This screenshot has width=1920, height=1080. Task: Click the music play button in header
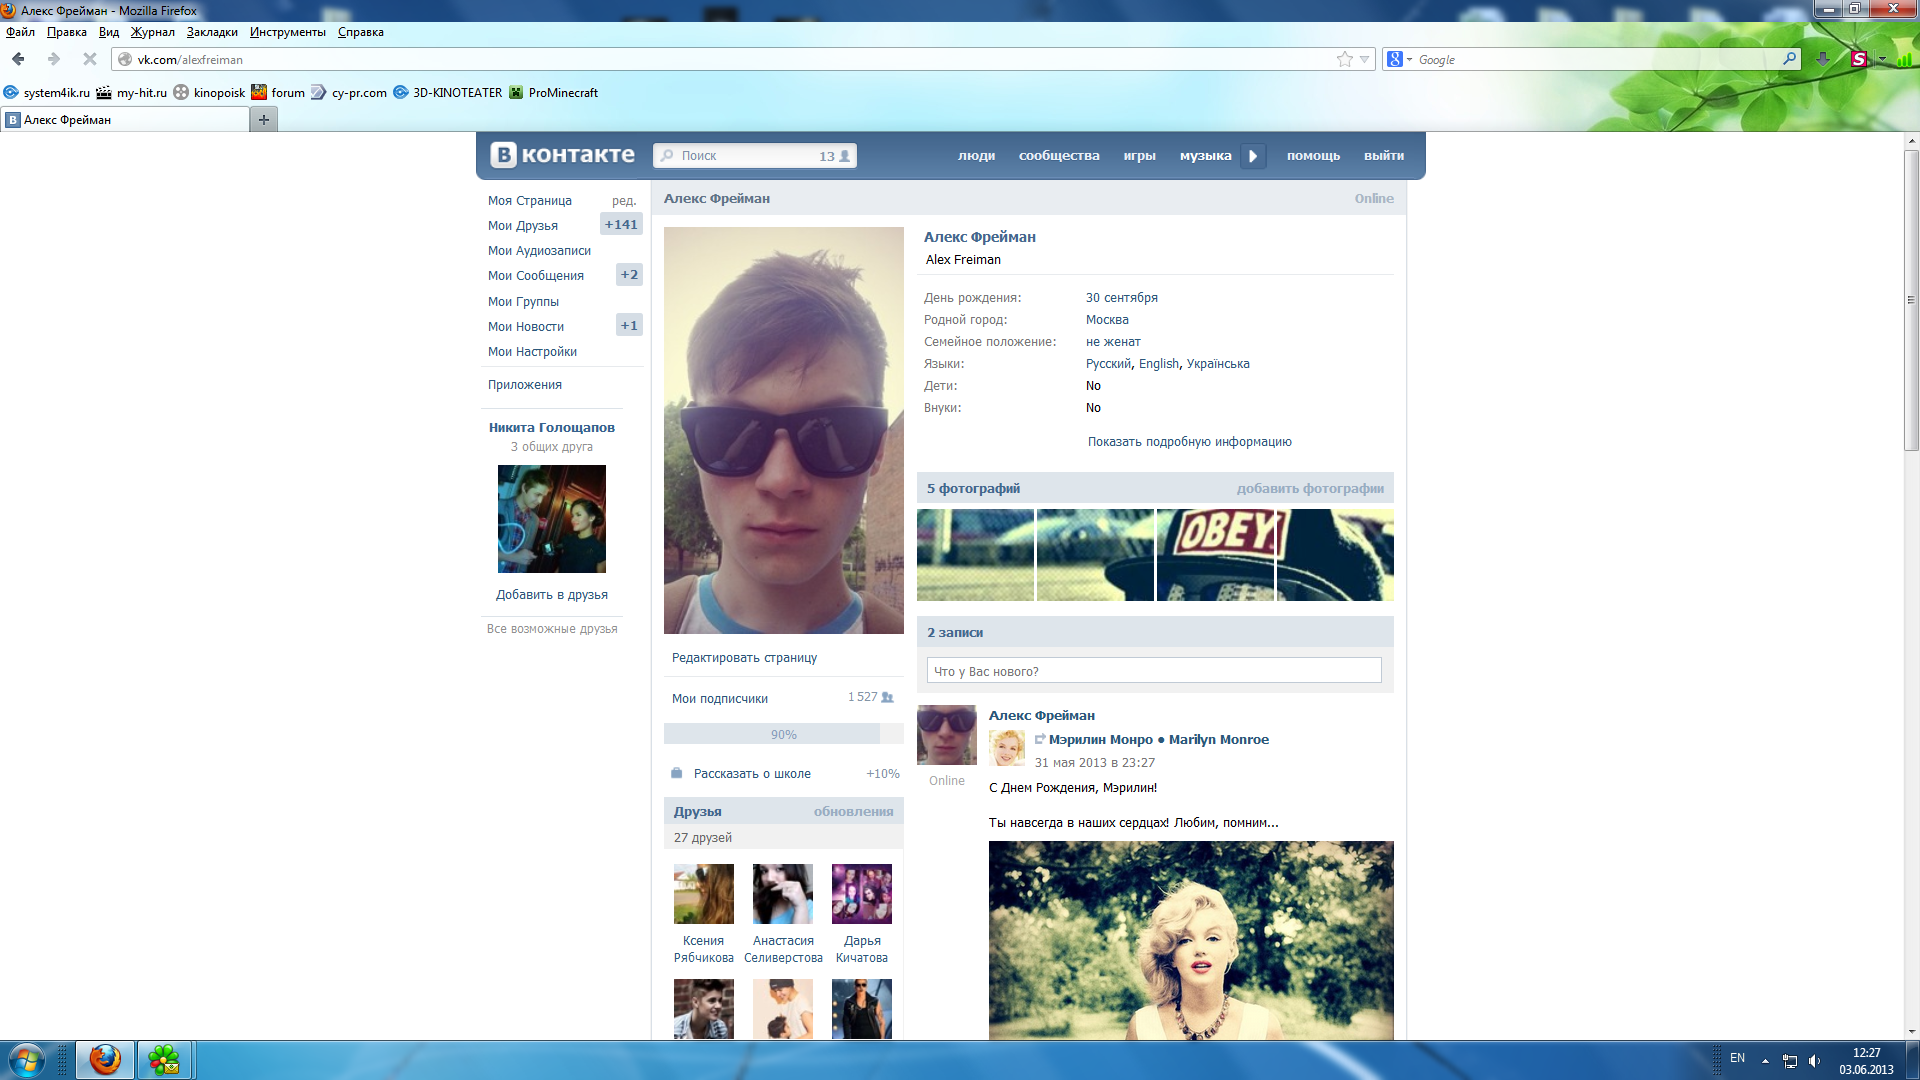(1253, 156)
